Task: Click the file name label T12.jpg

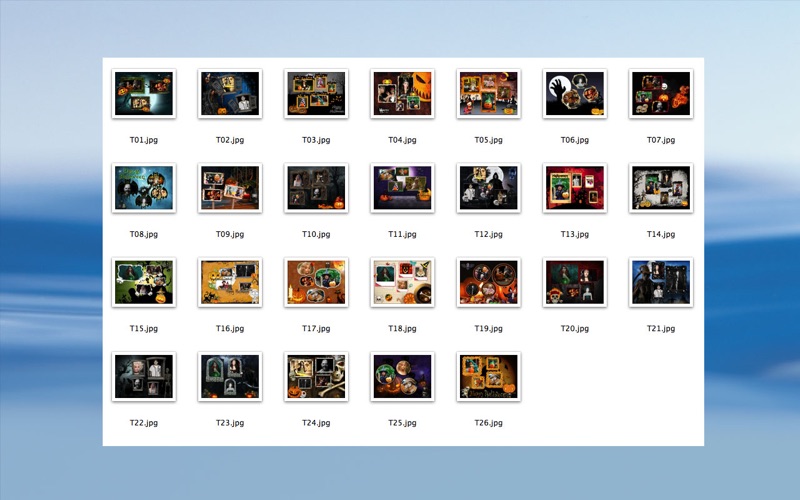Action: click(x=489, y=234)
